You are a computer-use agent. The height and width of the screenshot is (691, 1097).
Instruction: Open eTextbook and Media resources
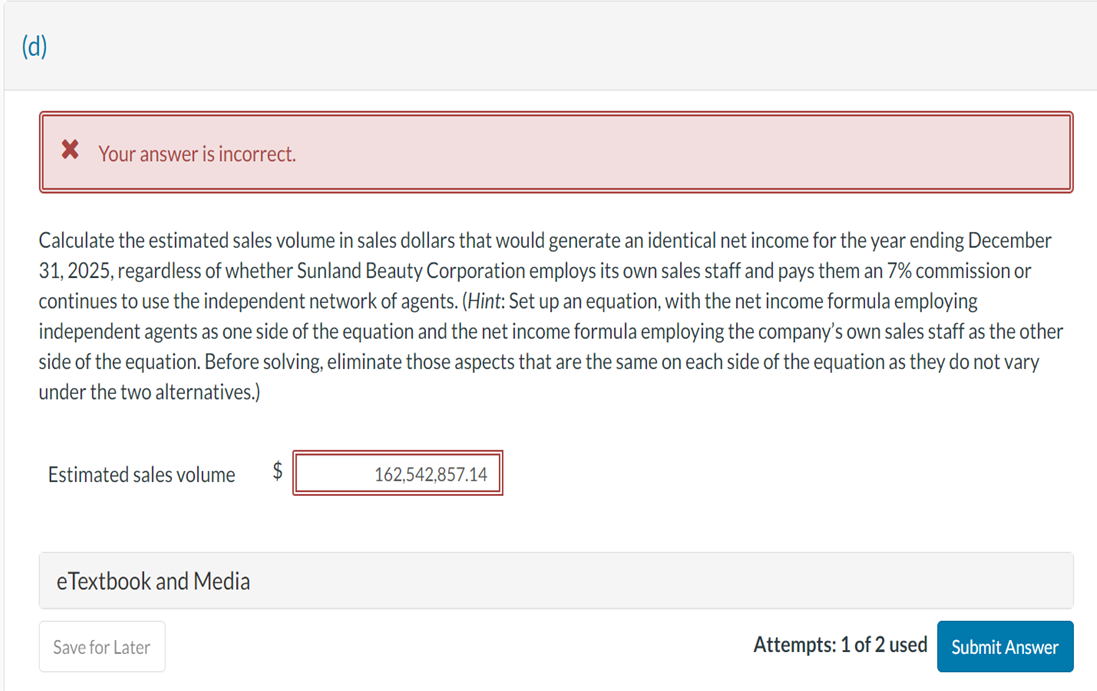152,580
